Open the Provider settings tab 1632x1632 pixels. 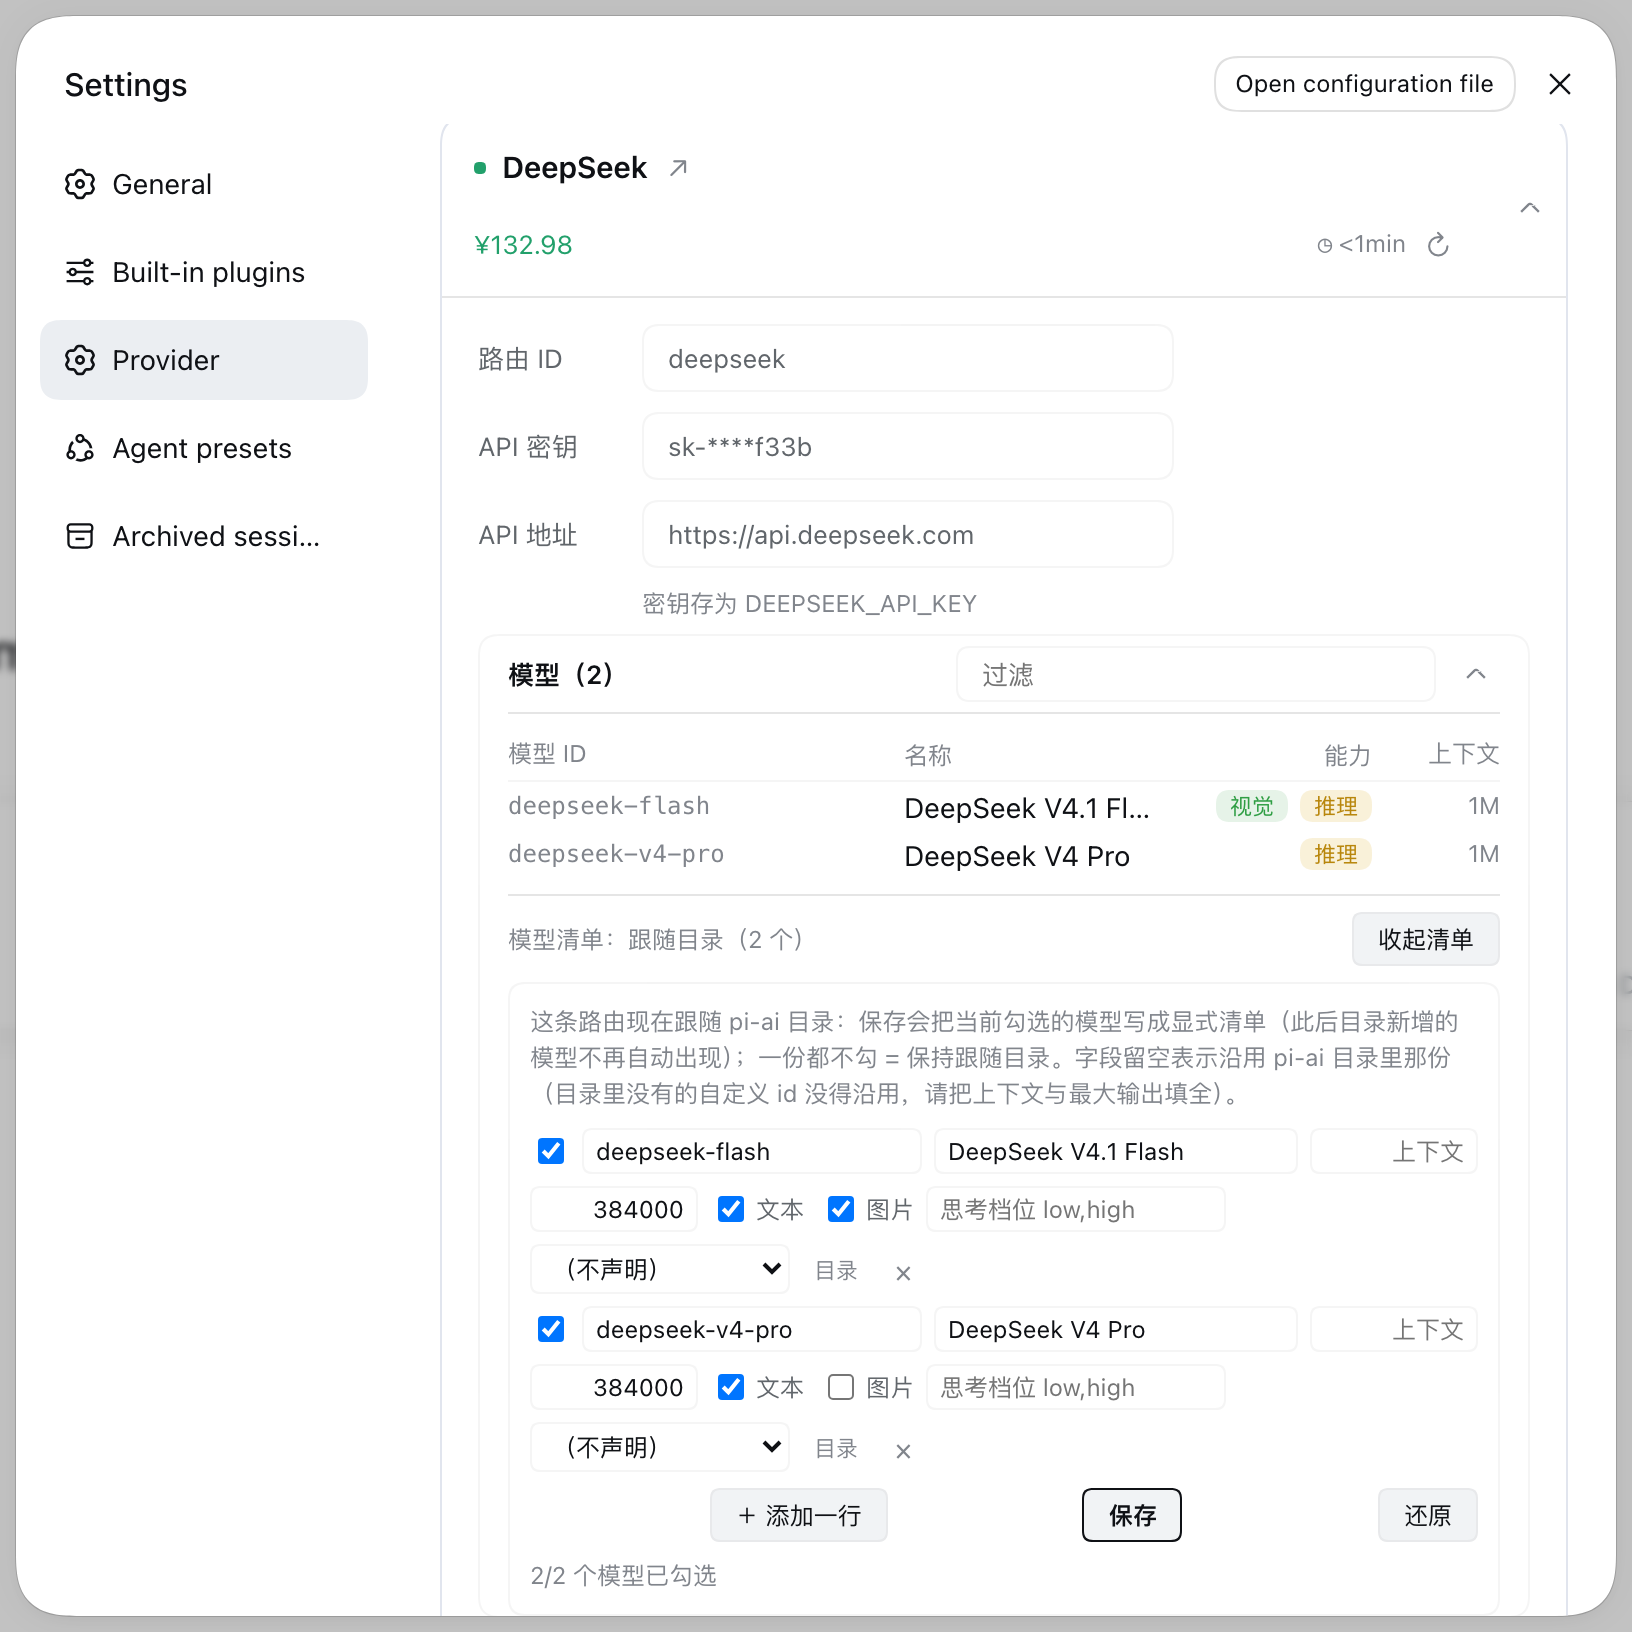204,360
